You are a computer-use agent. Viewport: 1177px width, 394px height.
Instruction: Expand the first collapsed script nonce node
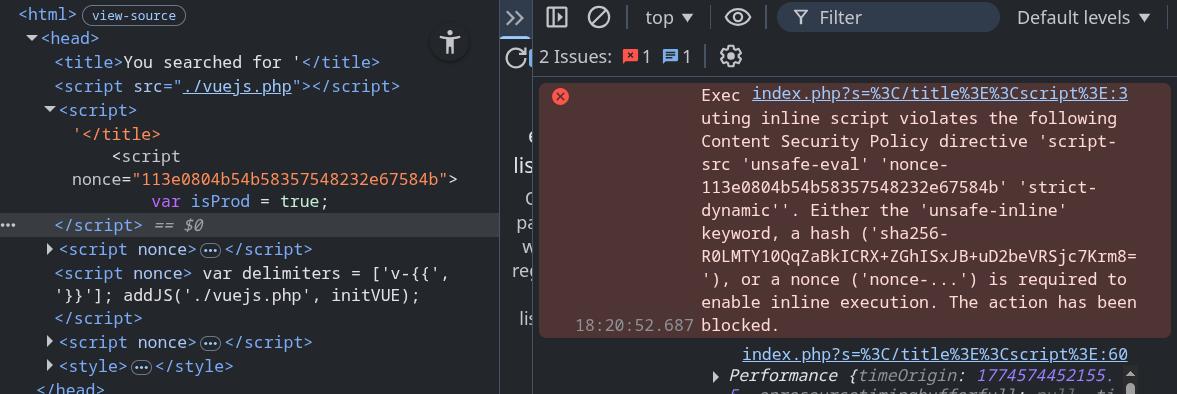50,249
